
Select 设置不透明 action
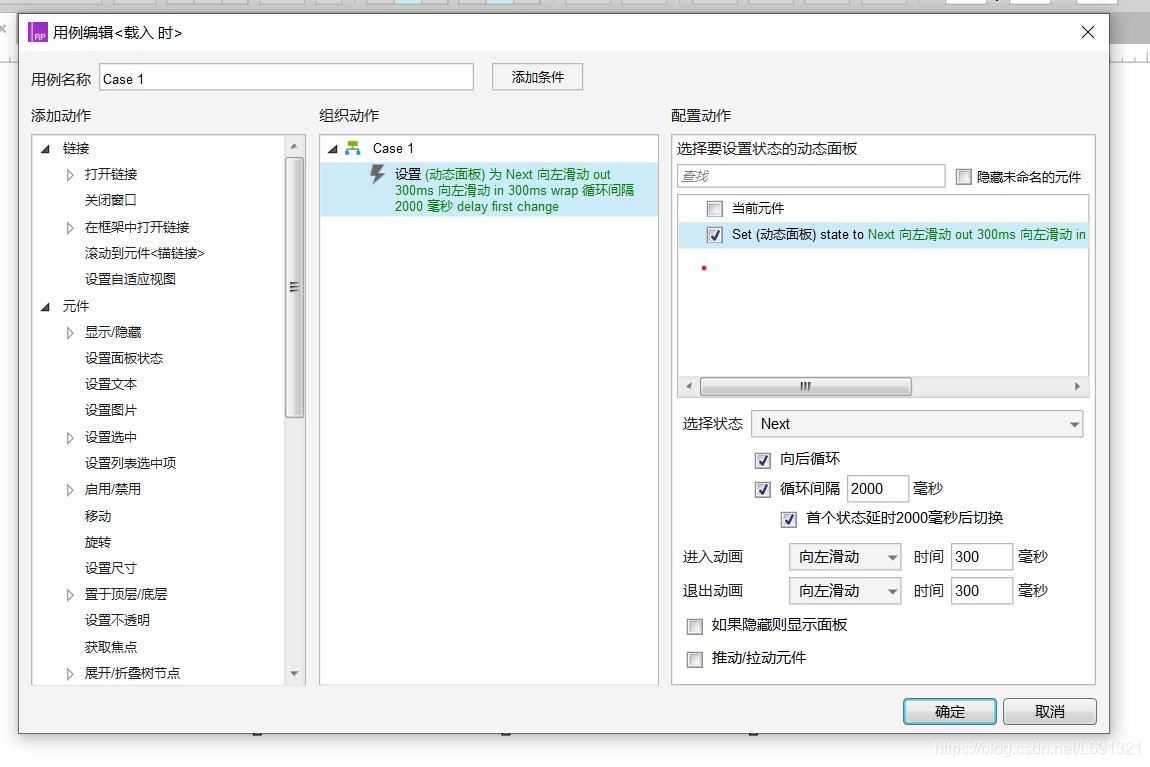click(117, 620)
